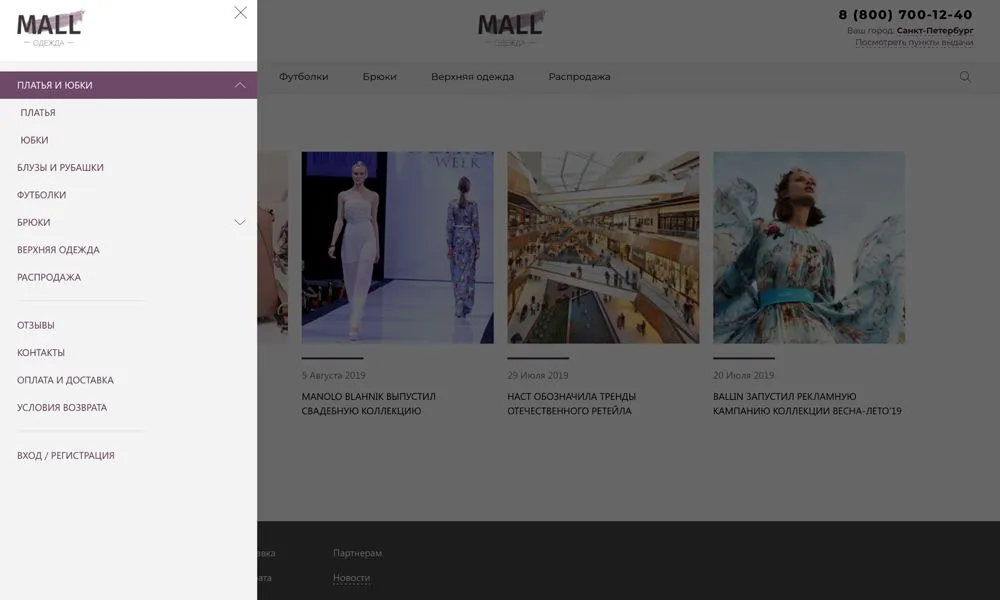The height and width of the screenshot is (600, 1000).
Task: Call the 8 (800) 700-12-40 phone link
Action: click(904, 15)
